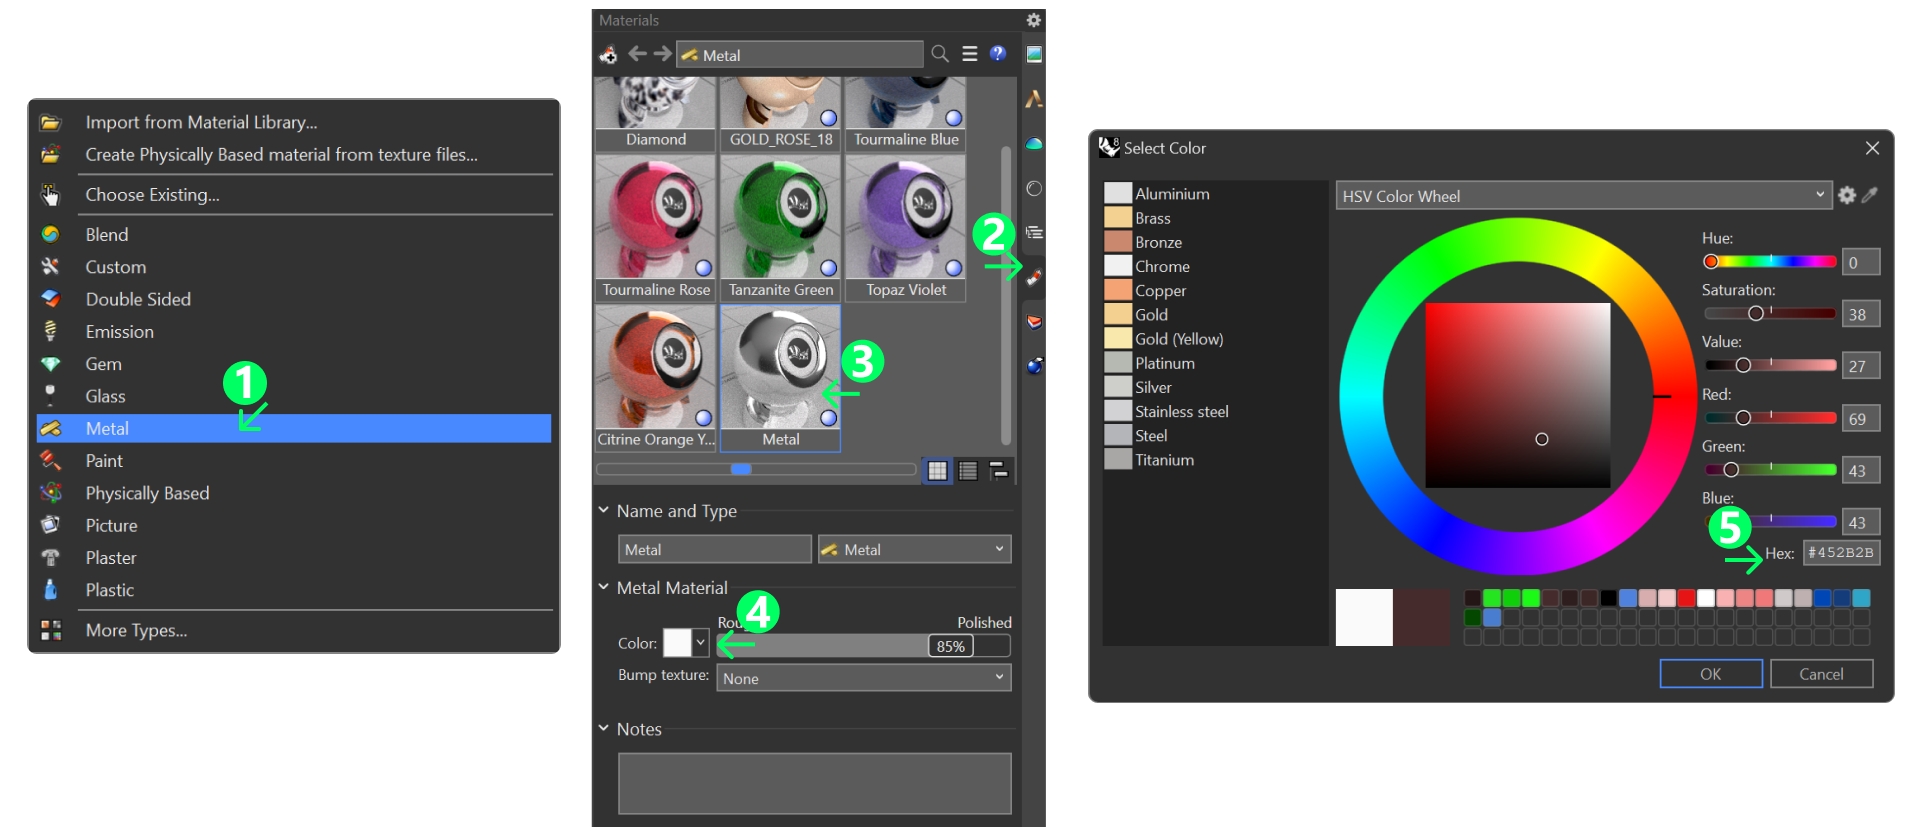Select the Citrine Orange material thumbnail
The image size is (1920, 836).
(655, 378)
